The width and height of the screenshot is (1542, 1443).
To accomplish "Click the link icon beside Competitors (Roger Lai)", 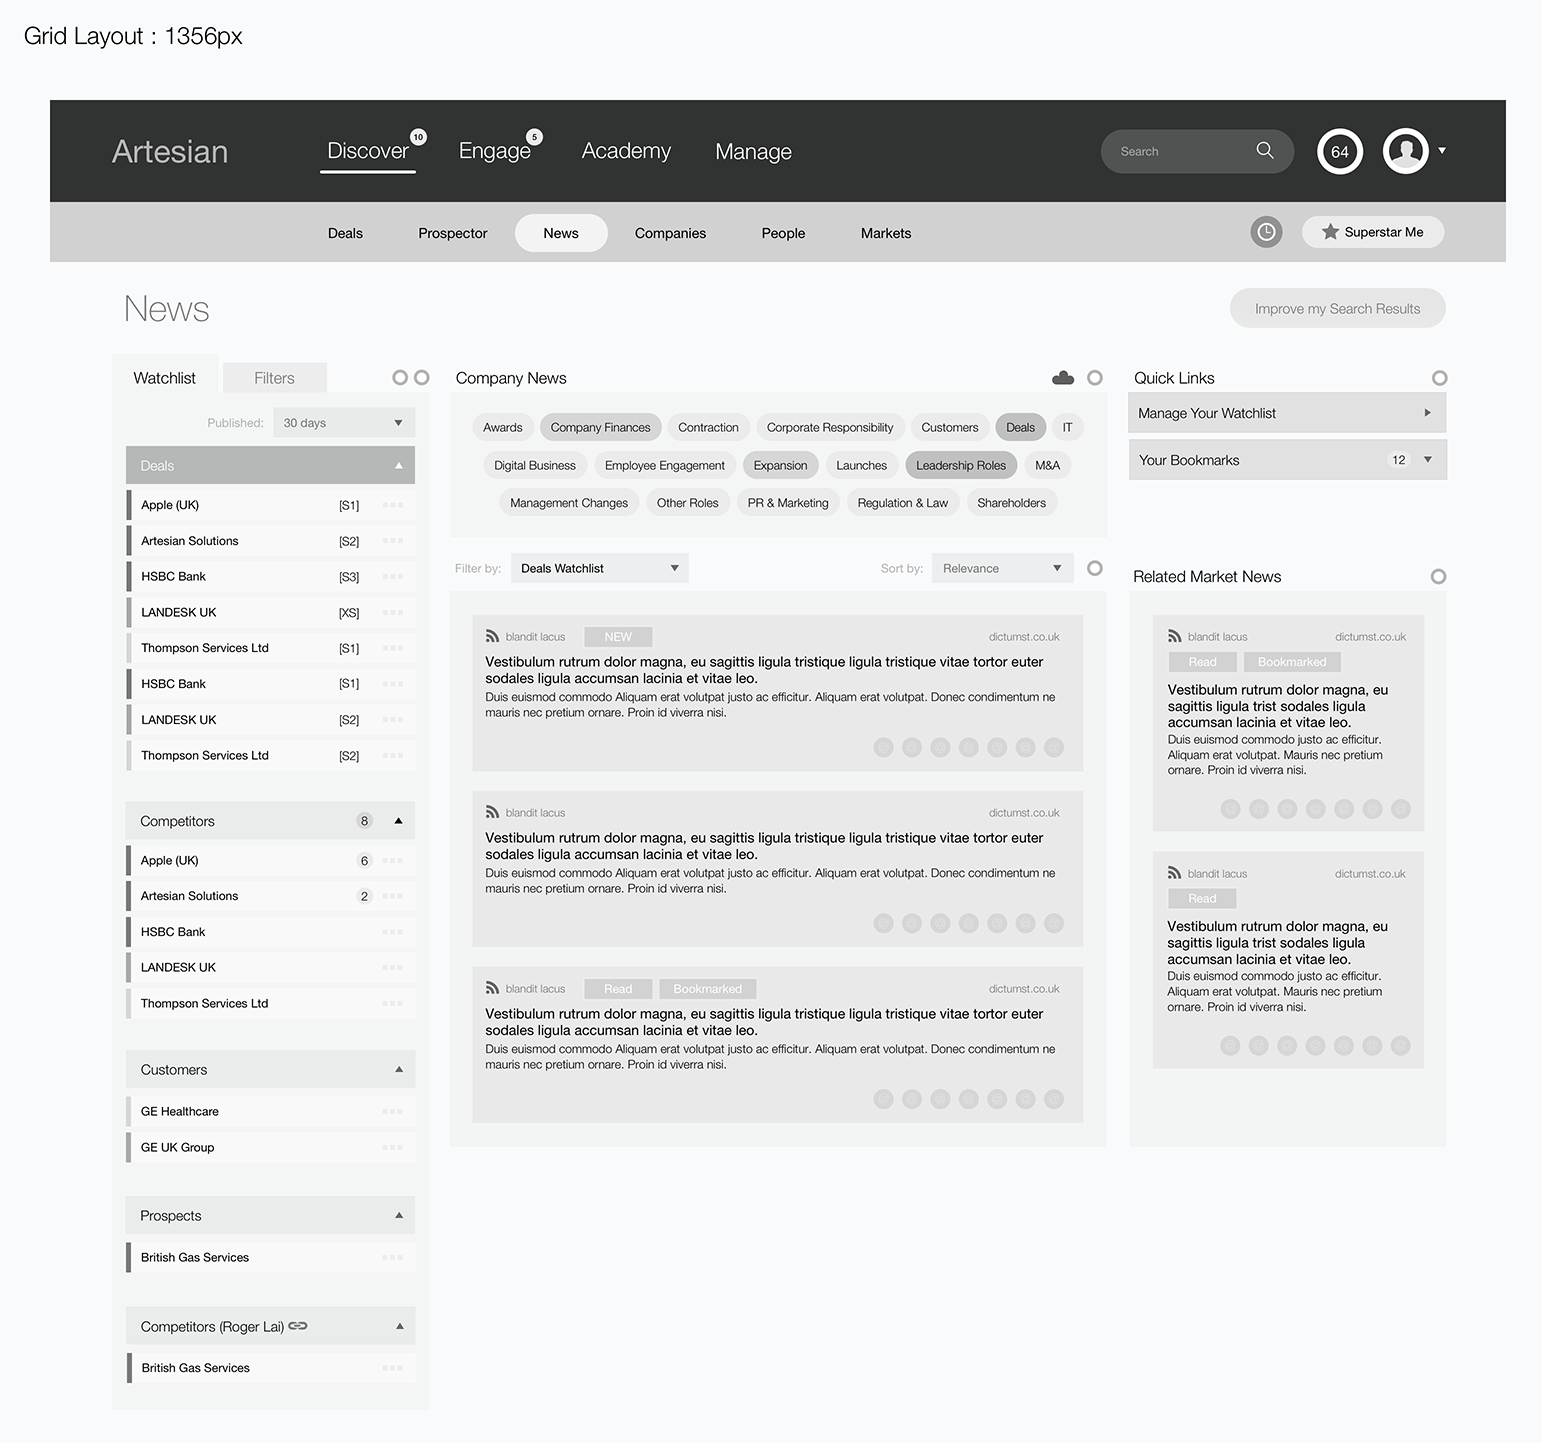I will 298,1326.
